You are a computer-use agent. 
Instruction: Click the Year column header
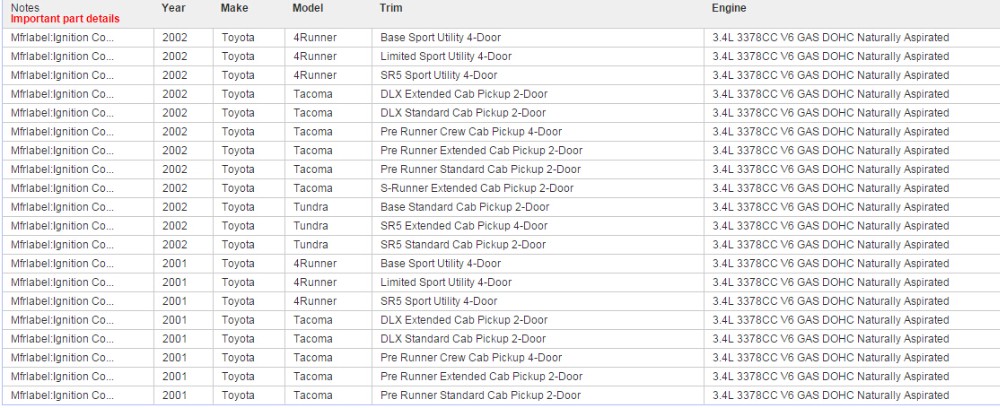(x=173, y=8)
